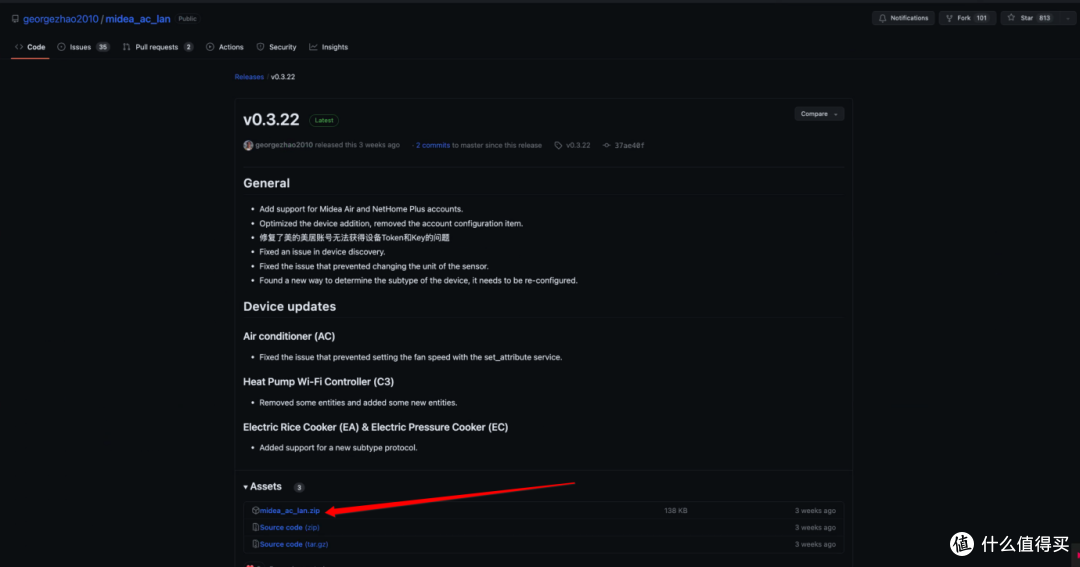This screenshot has width=1080, height=567.
Task: Click the 138 KB file size text
Action: coord(676,511)
